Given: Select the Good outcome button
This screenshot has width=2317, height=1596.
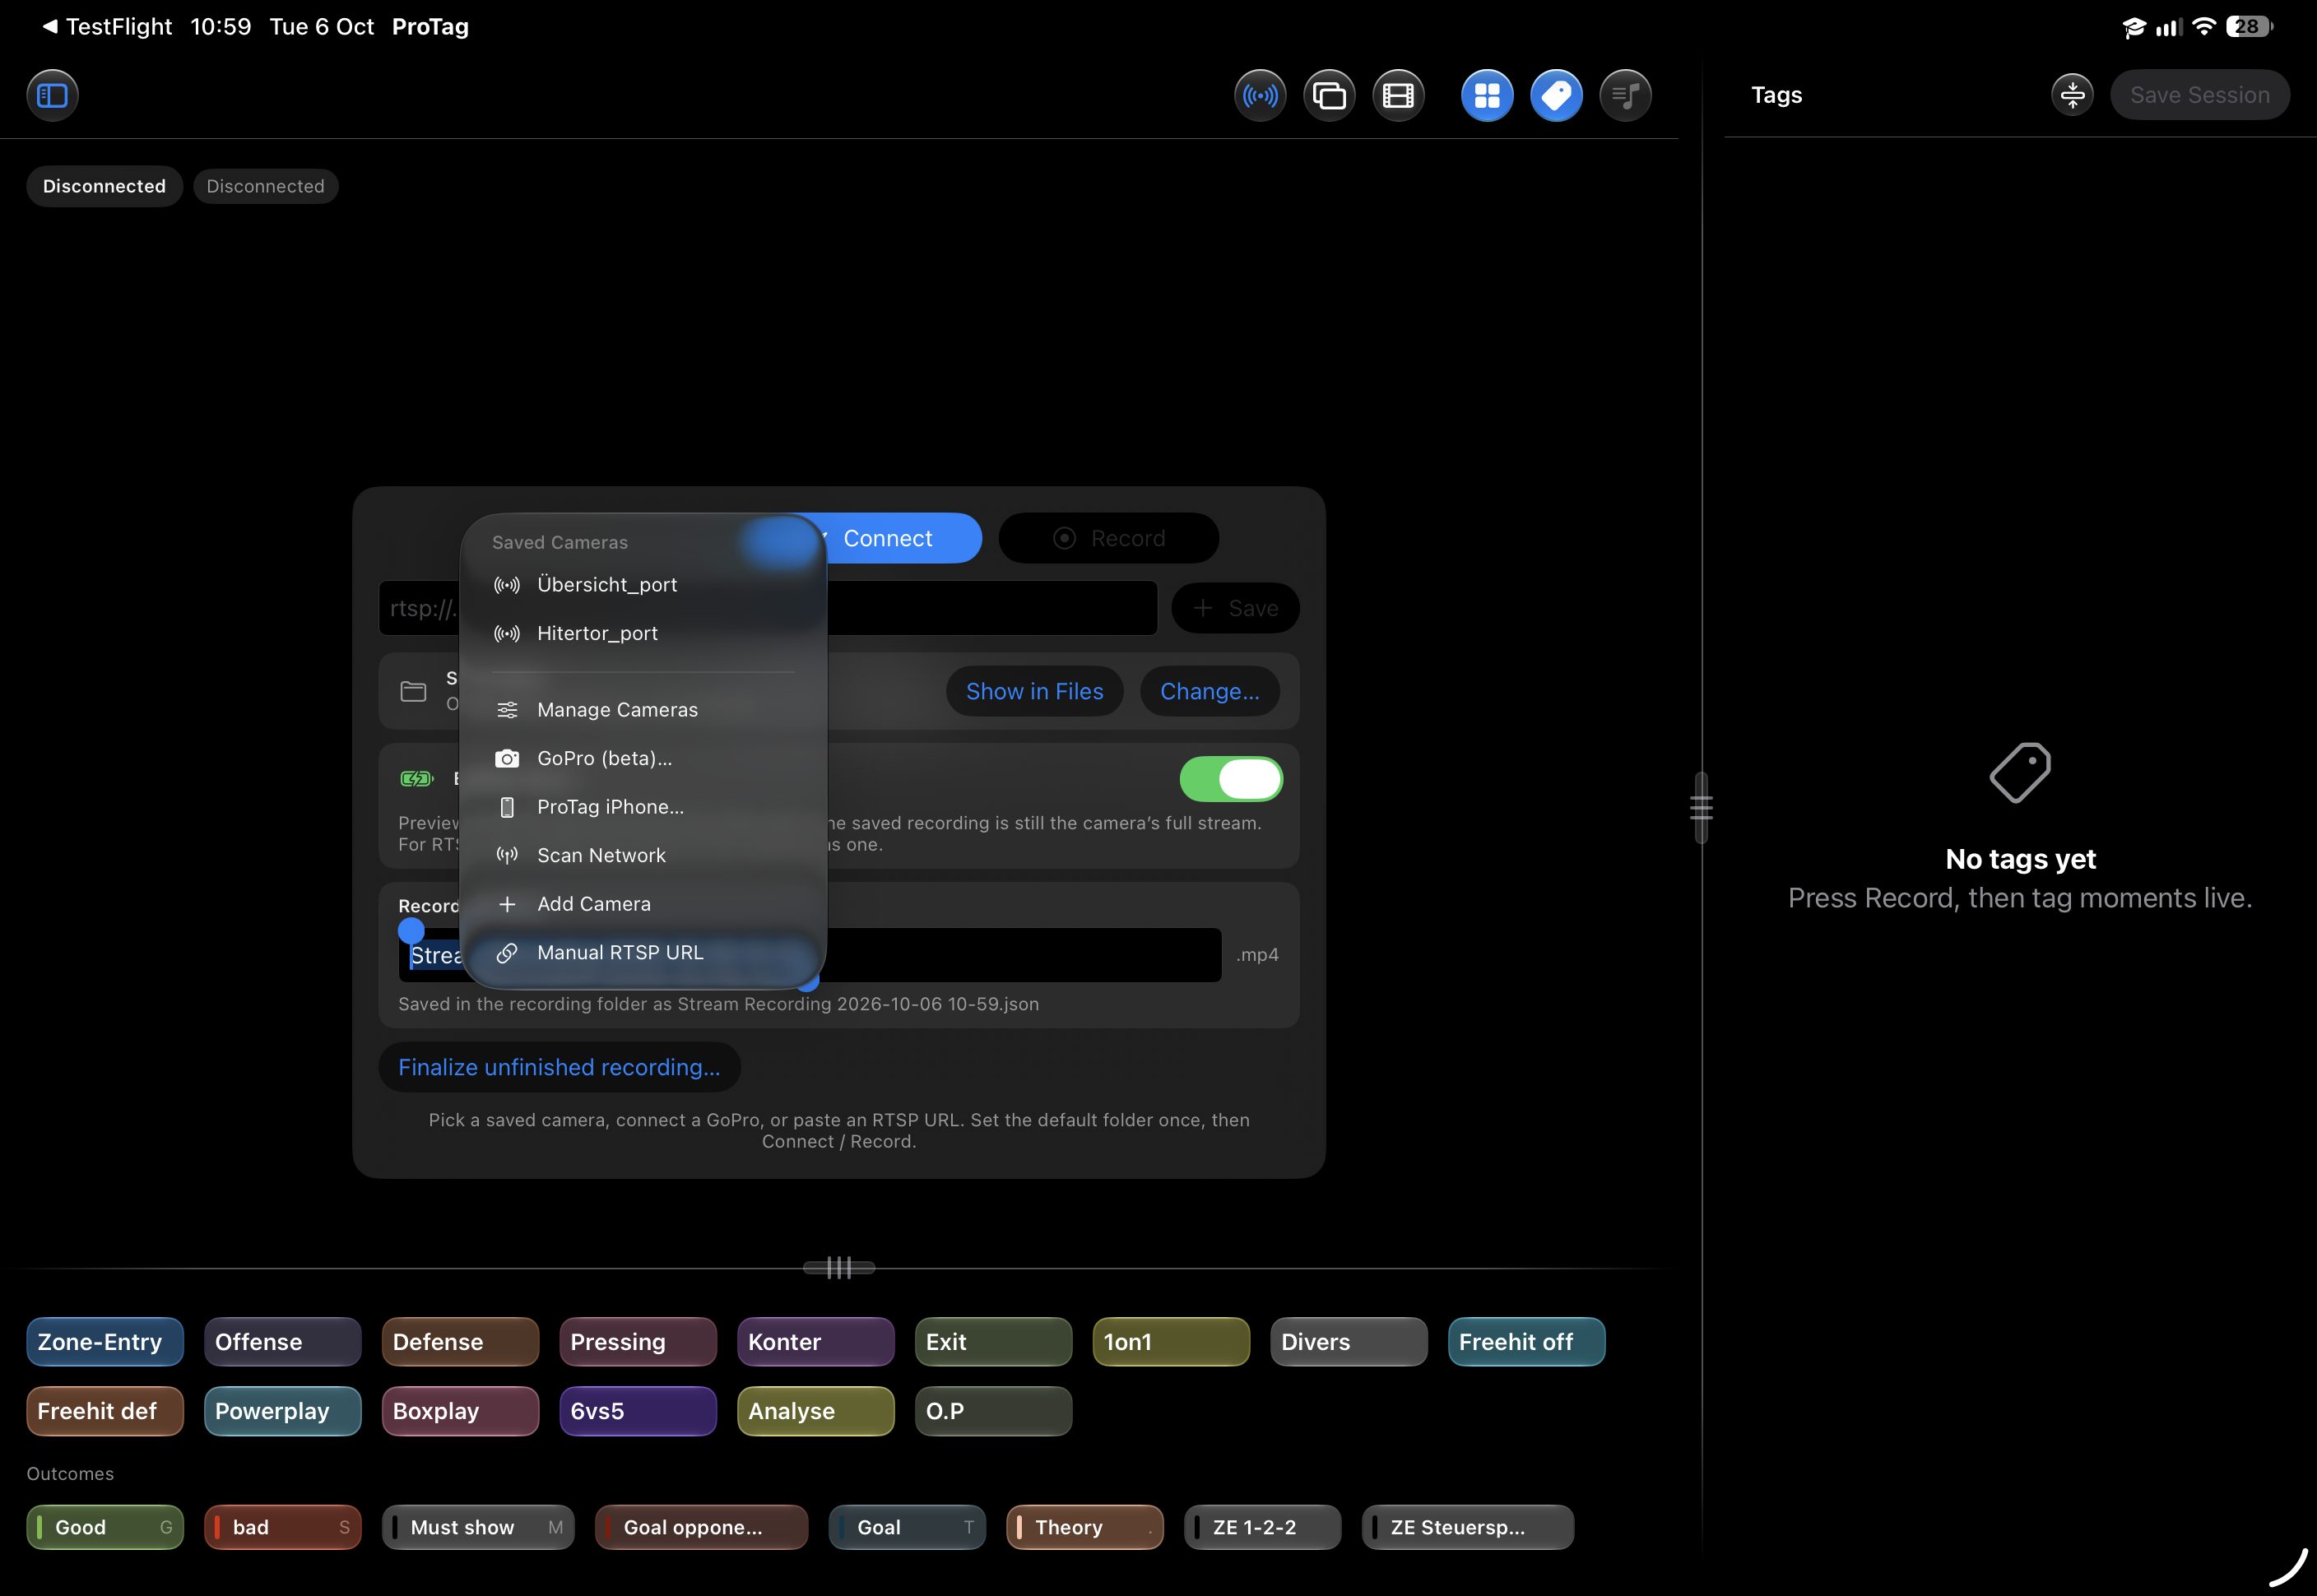Looking at the screenshot, I should click(x=105, y=1527).
